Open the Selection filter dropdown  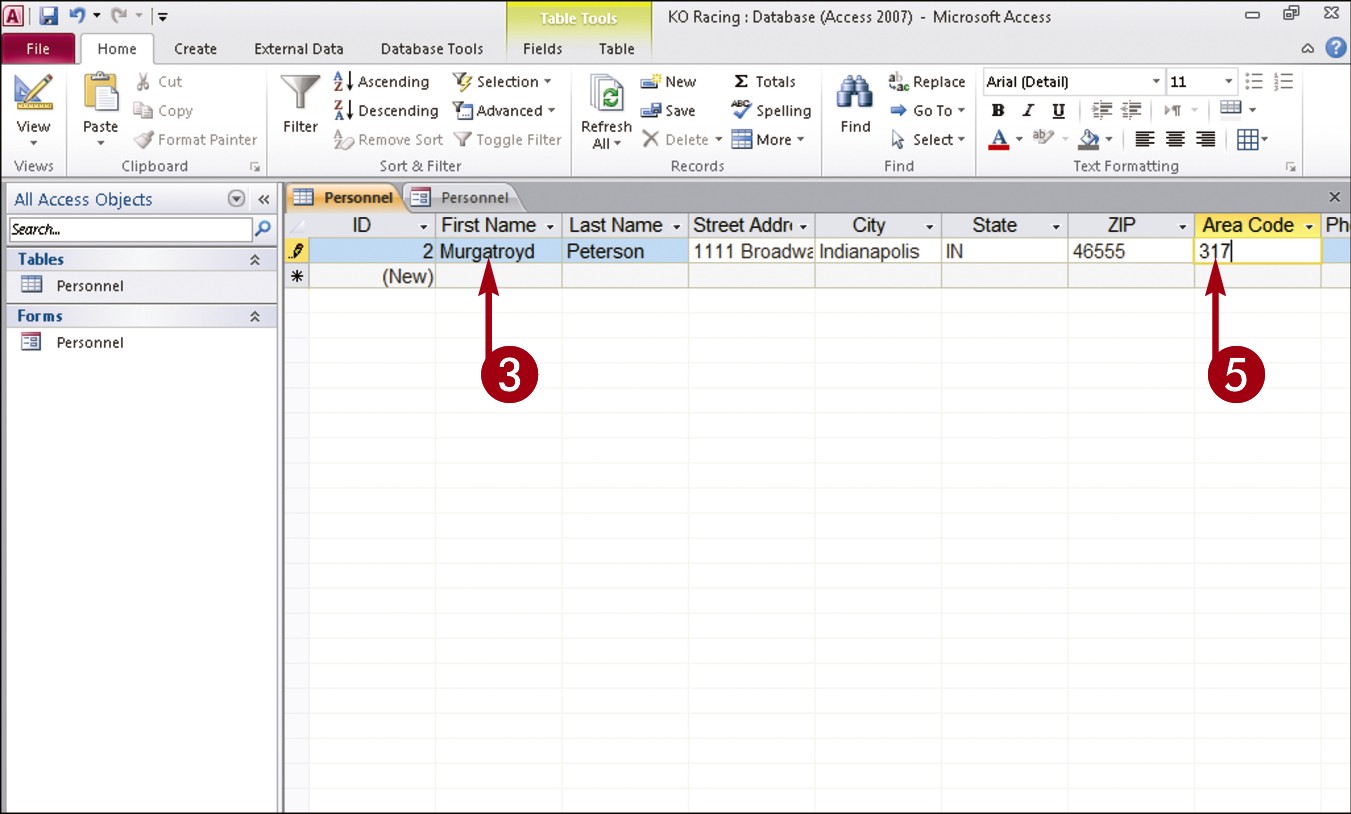coord(502,82)
